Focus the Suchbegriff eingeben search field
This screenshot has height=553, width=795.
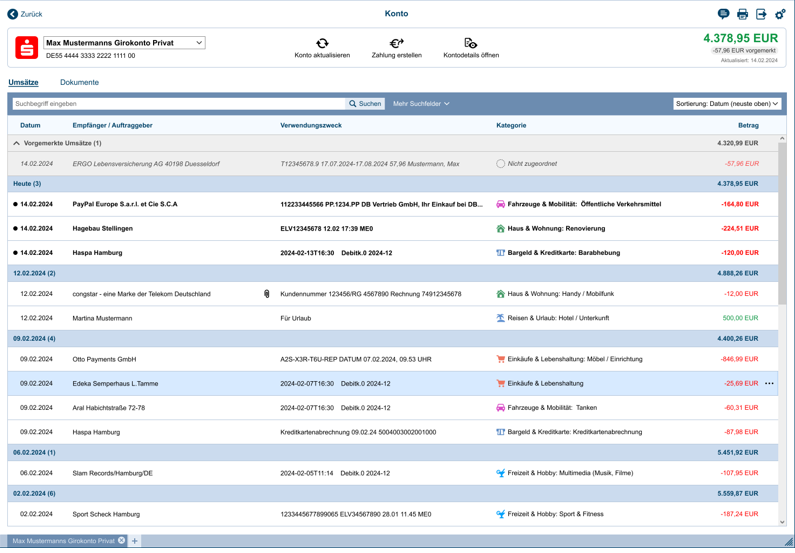point(179,104)
